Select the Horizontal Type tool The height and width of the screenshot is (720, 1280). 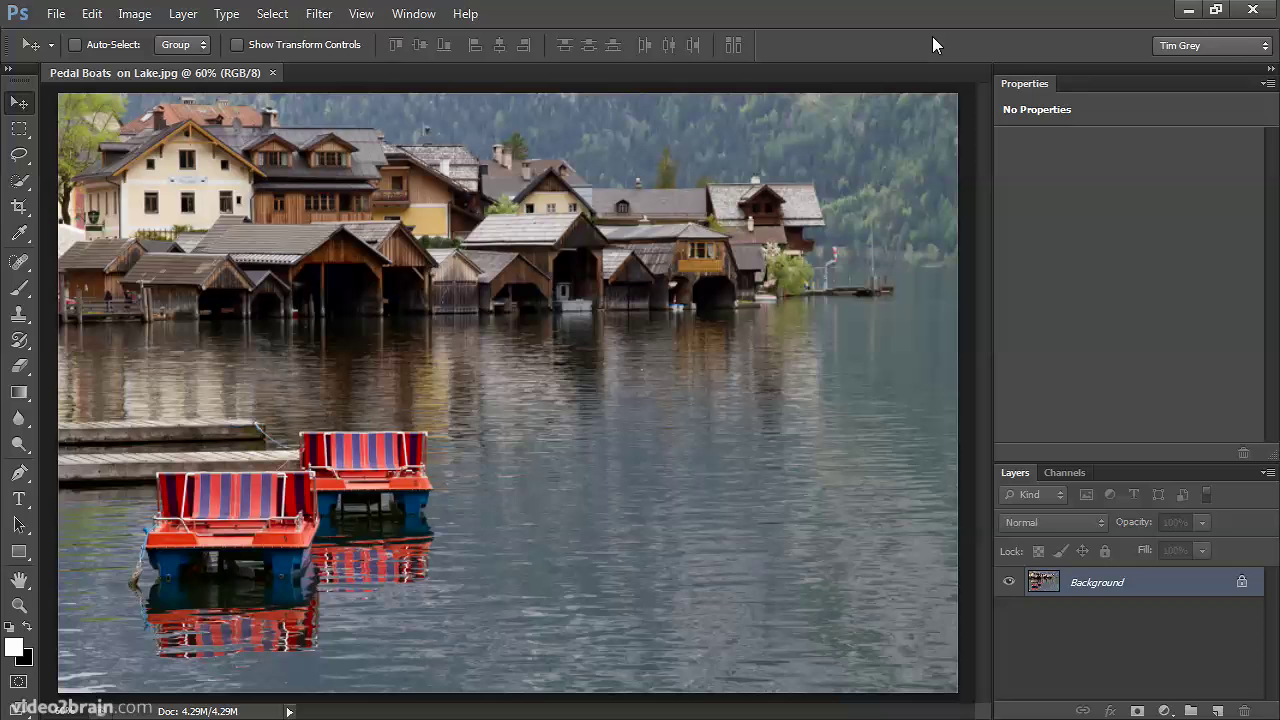pos(19,499)
